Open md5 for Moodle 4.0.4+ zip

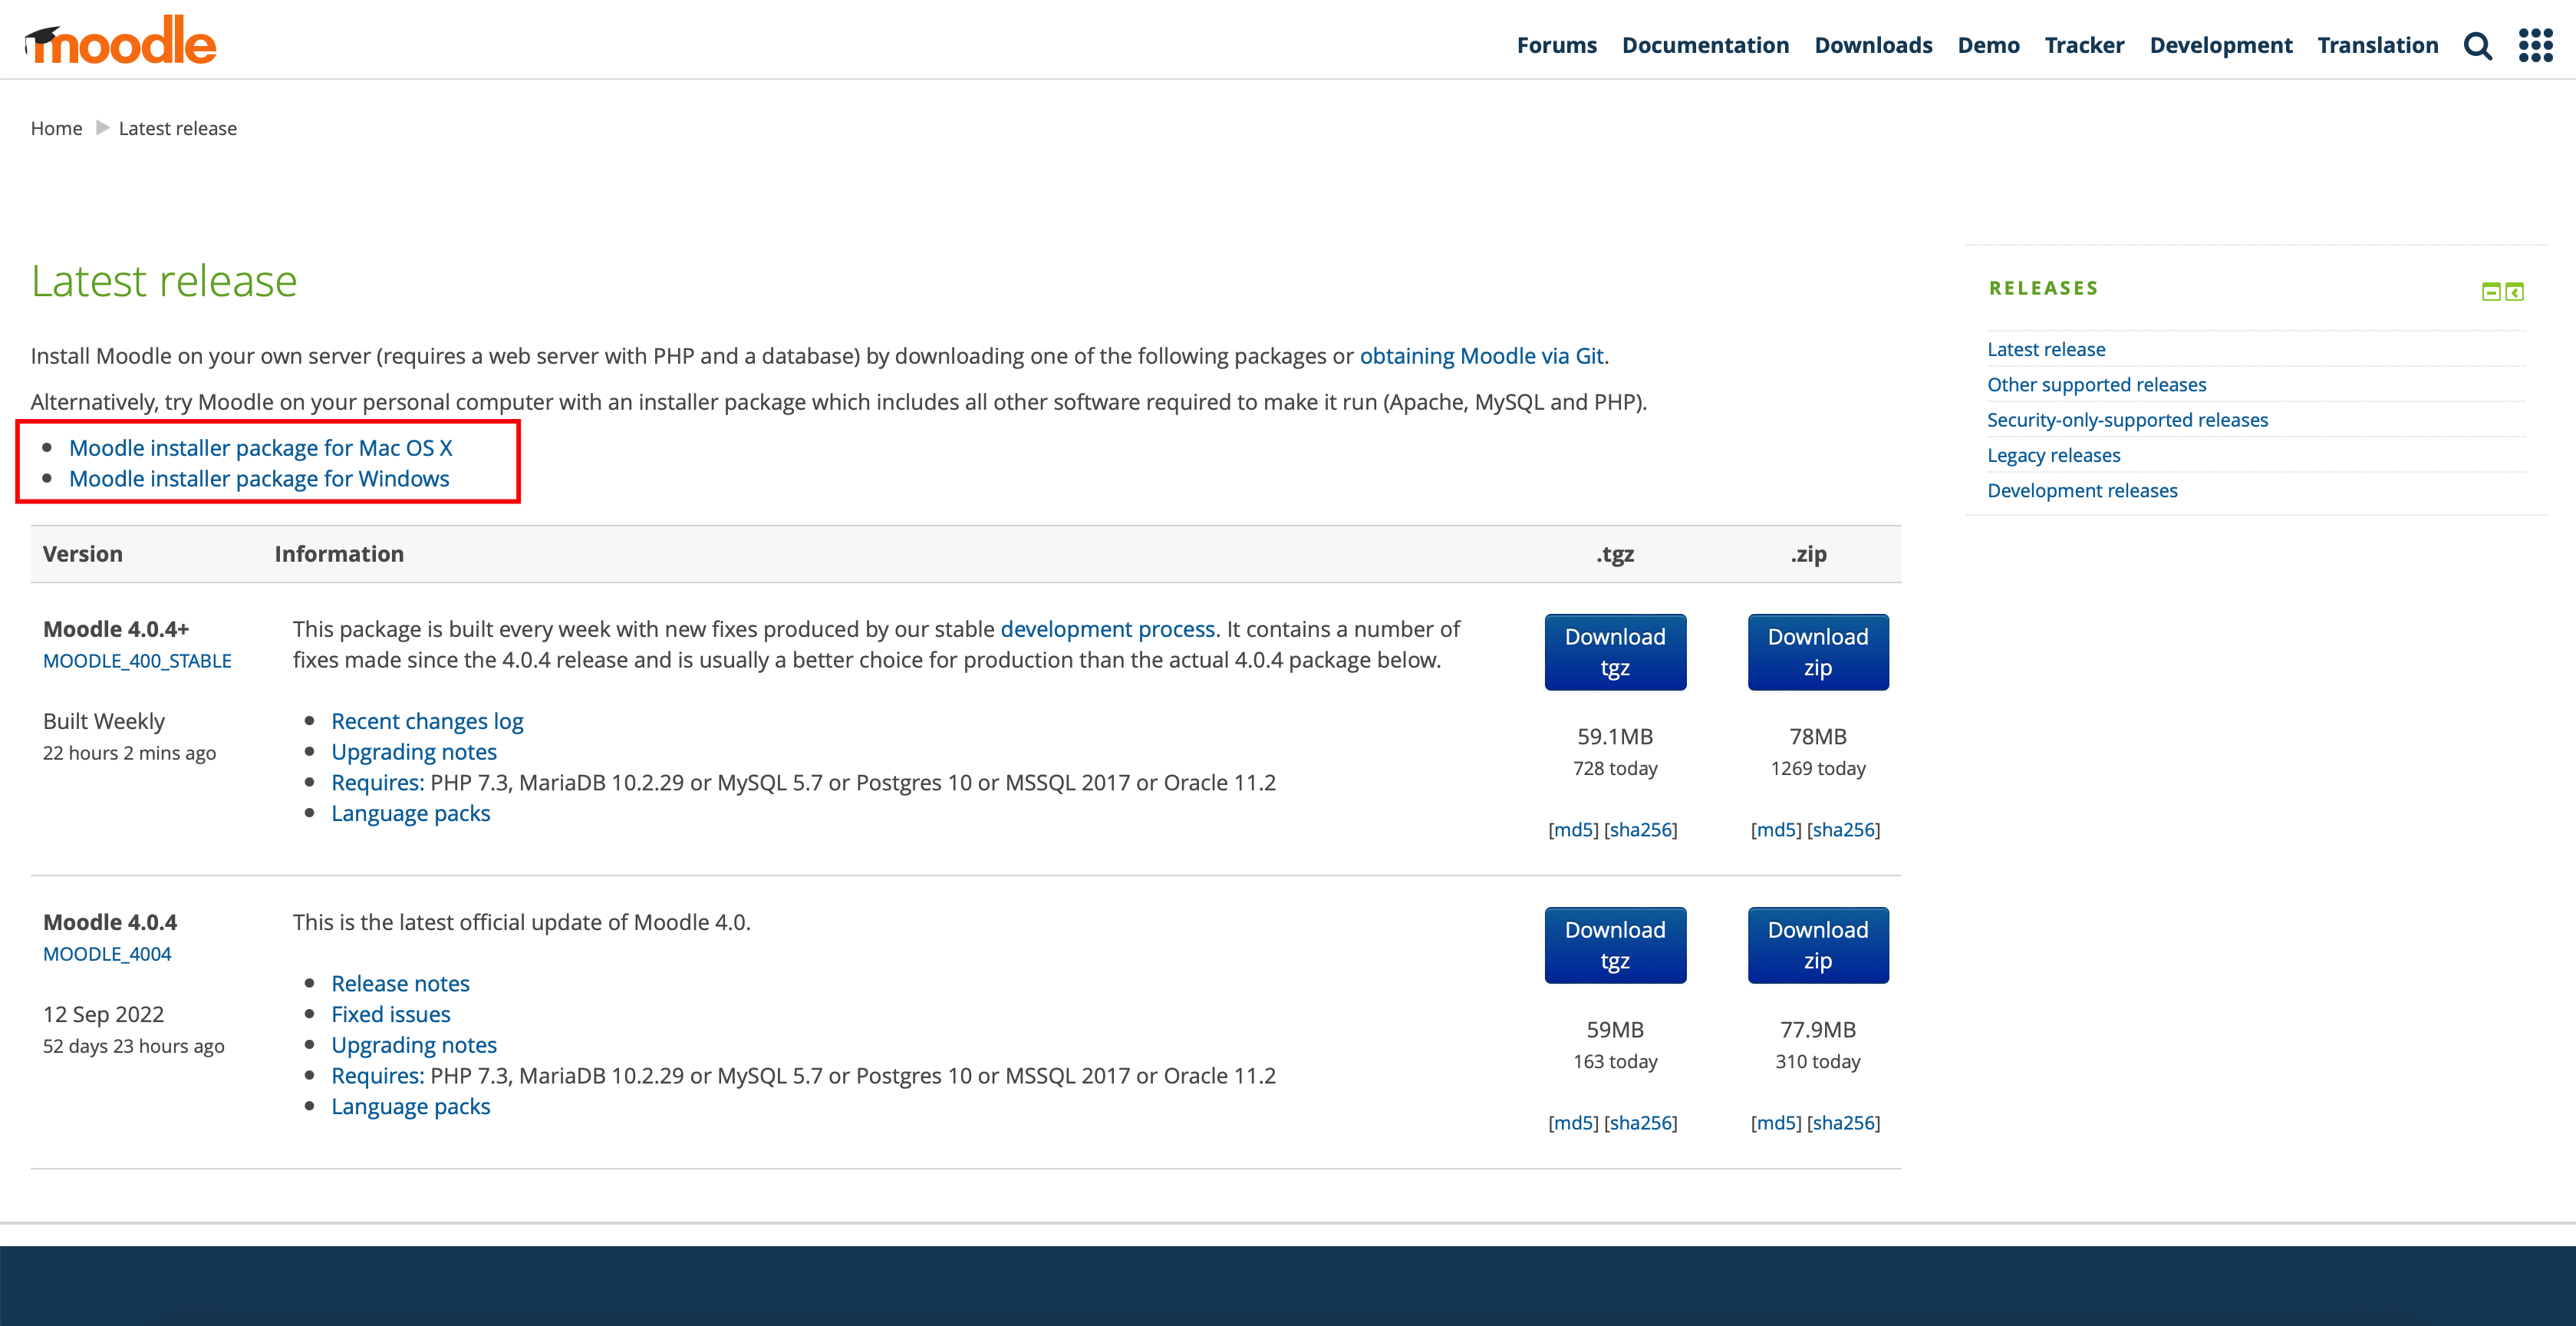(x=1776, y=830)
